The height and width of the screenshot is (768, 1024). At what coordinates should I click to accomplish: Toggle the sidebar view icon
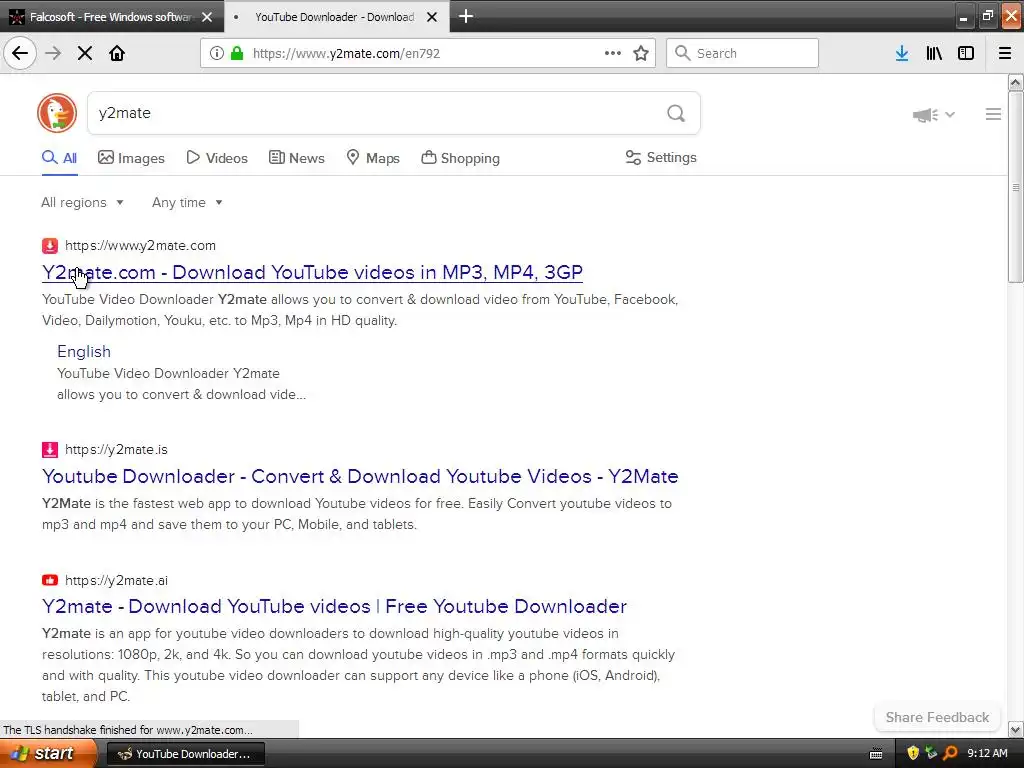[x=966, y=53]
